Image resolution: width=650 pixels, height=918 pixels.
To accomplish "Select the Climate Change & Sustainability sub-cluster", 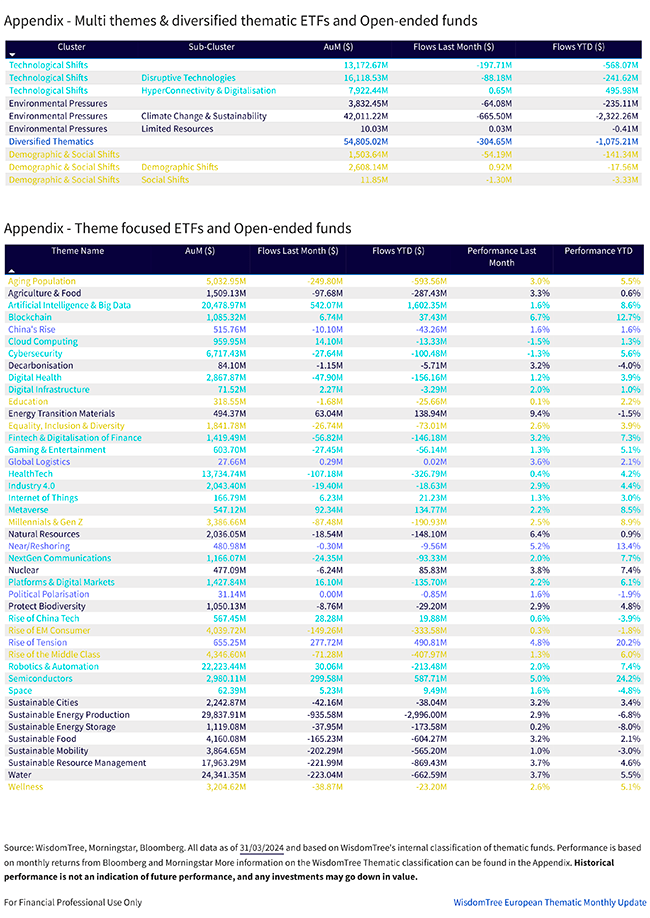I will click(203, 116).
